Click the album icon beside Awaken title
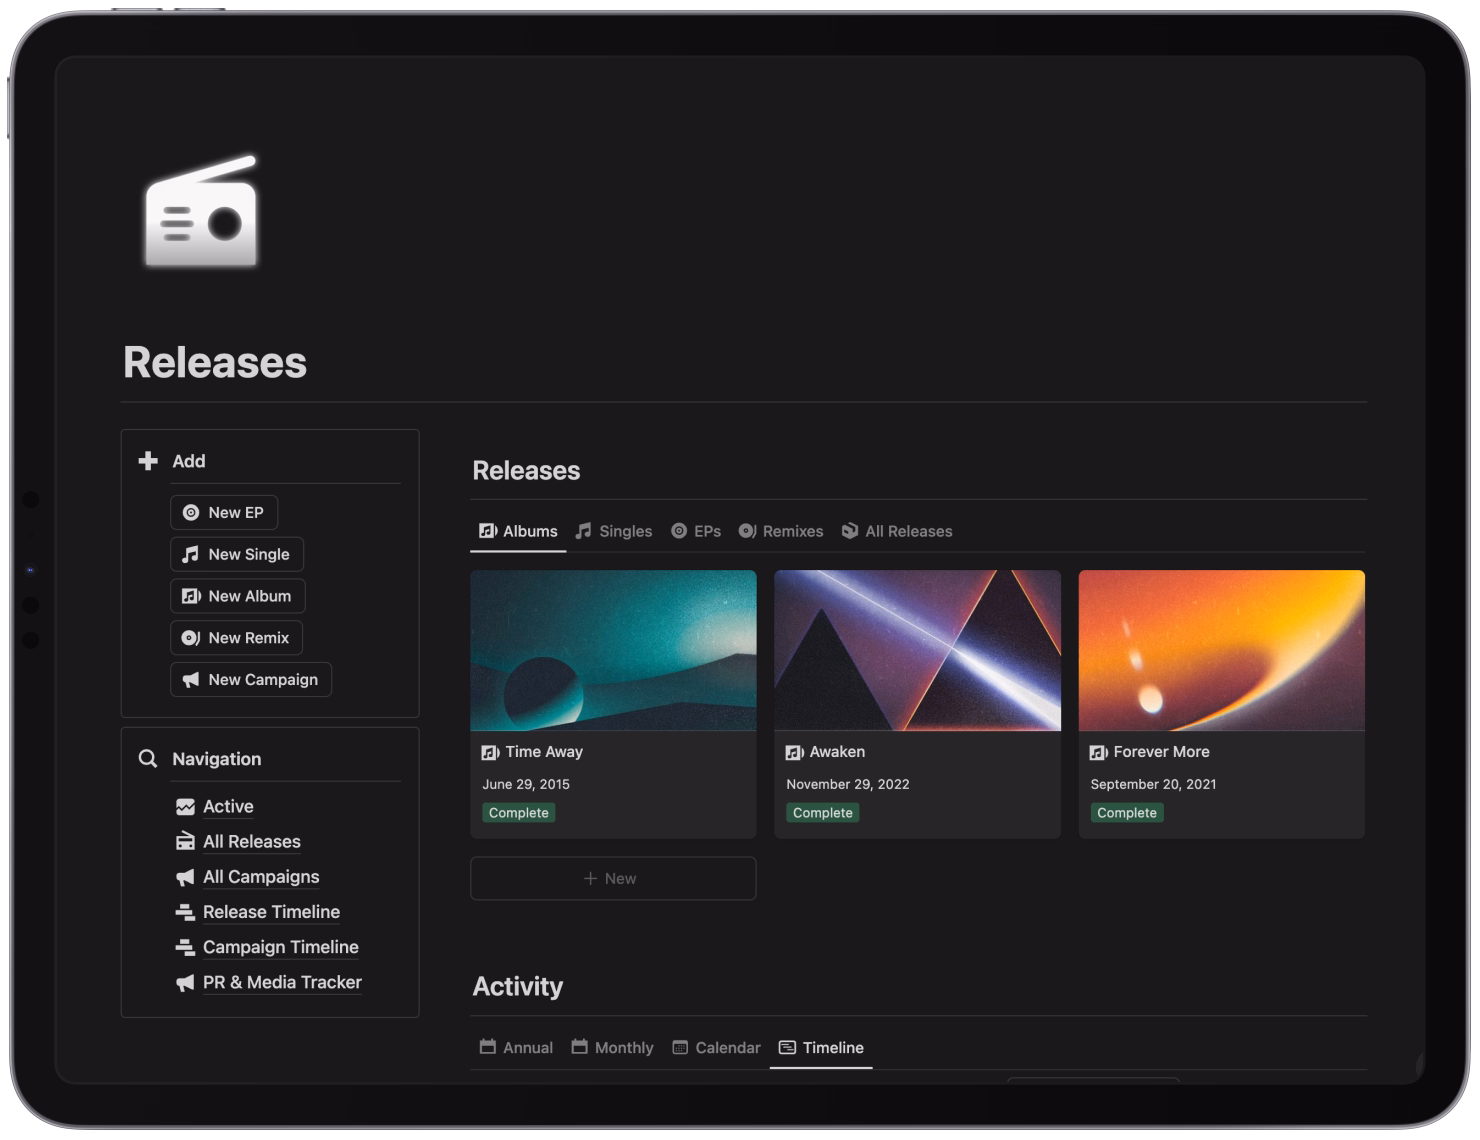The width and height of the screenshot is (1480, 1140). click(x=794, y=752)
